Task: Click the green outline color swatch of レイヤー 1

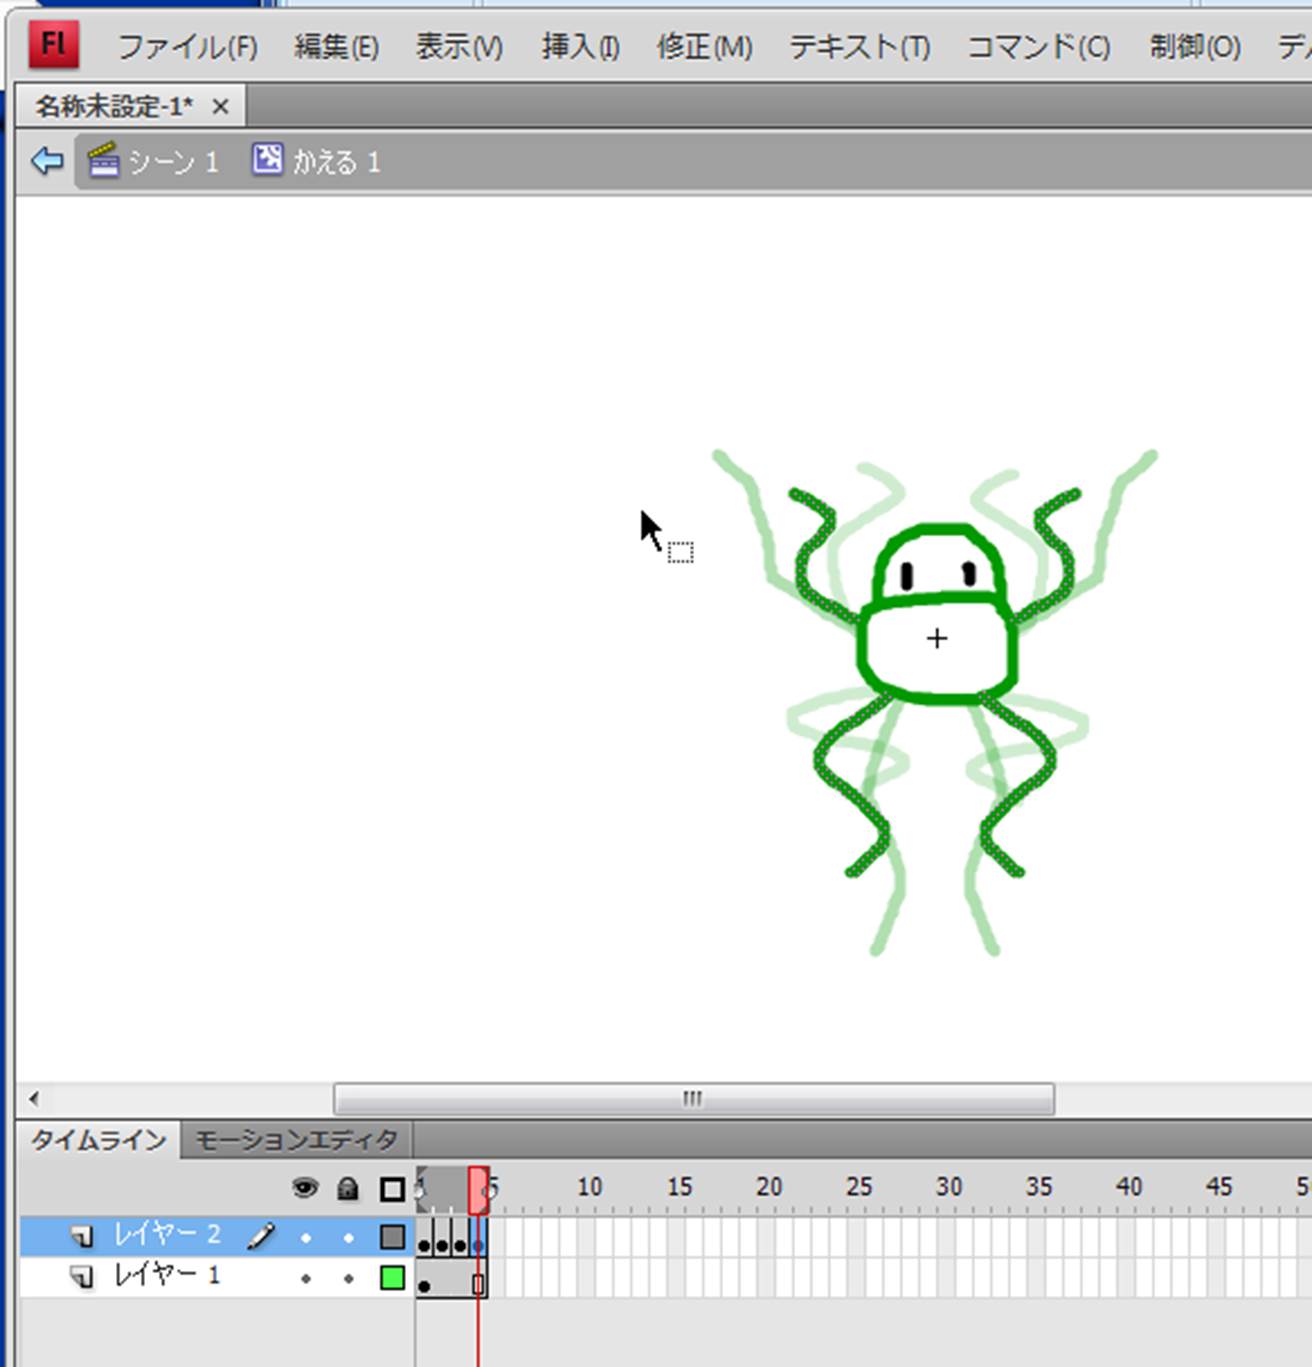Action: pos(392,1278)
